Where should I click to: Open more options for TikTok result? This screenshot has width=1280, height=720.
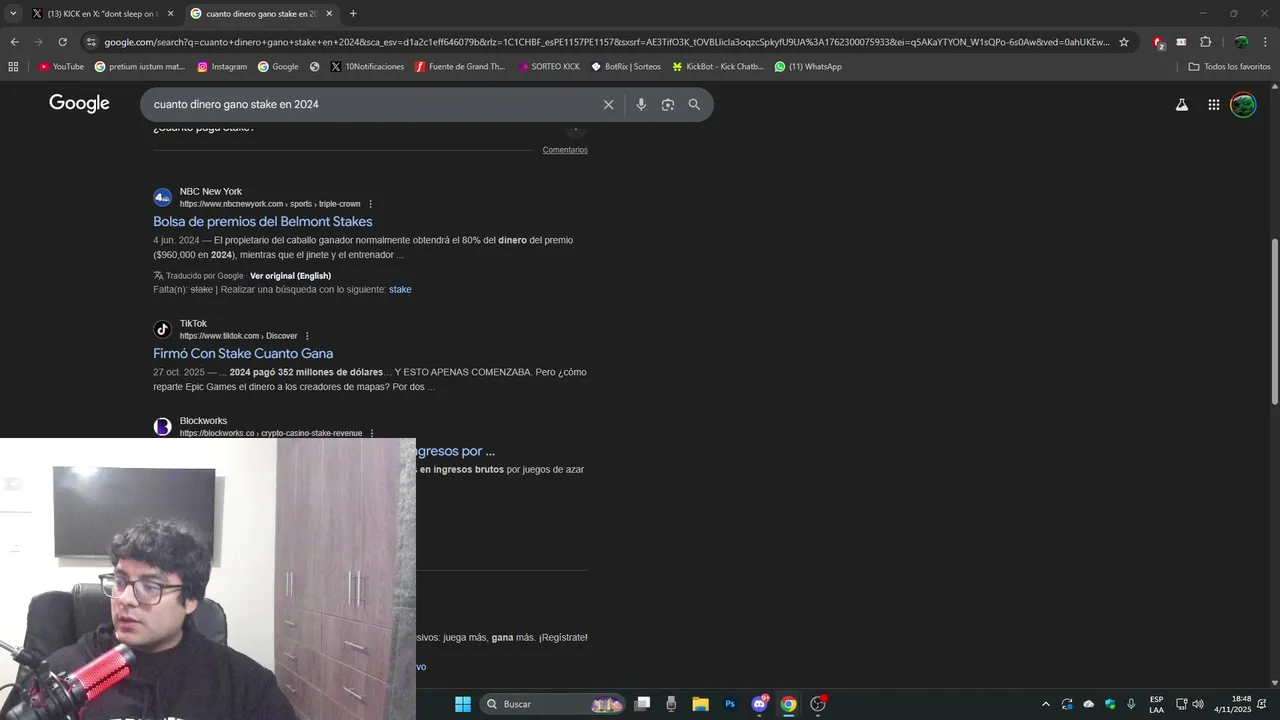(307, 336)
